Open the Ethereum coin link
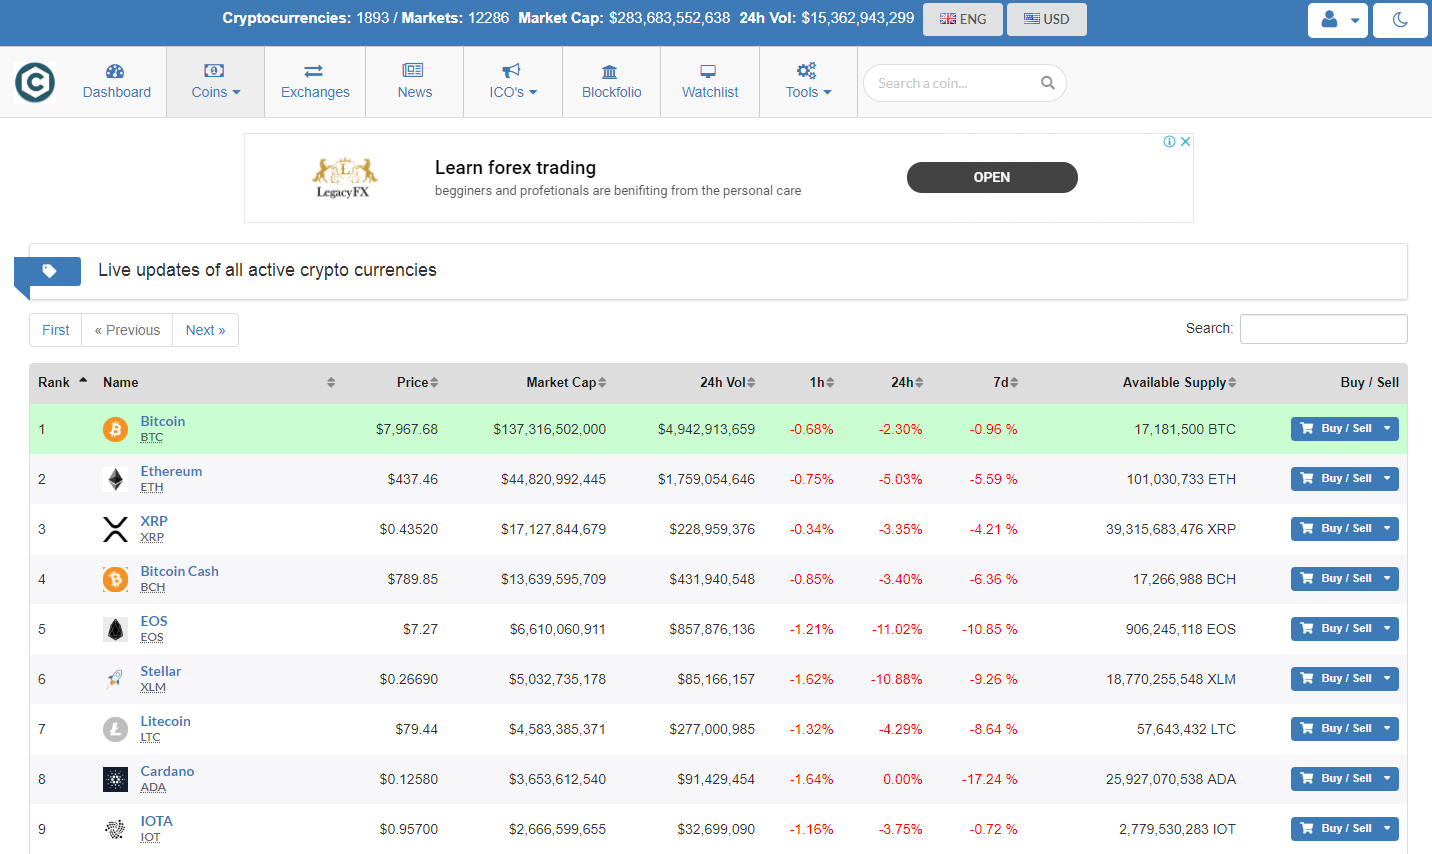The width and height of the screenshot is (1432, 854). pos(171,471)
